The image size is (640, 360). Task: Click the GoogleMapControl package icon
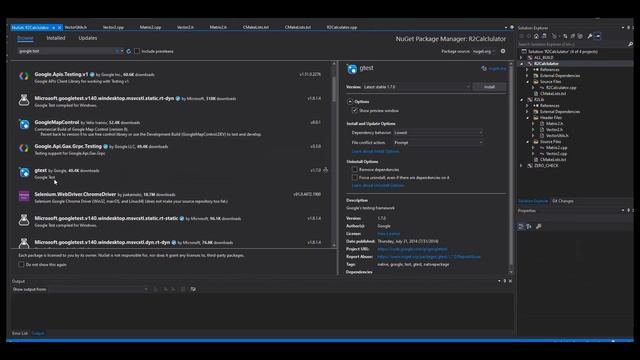tap(24, 124)
